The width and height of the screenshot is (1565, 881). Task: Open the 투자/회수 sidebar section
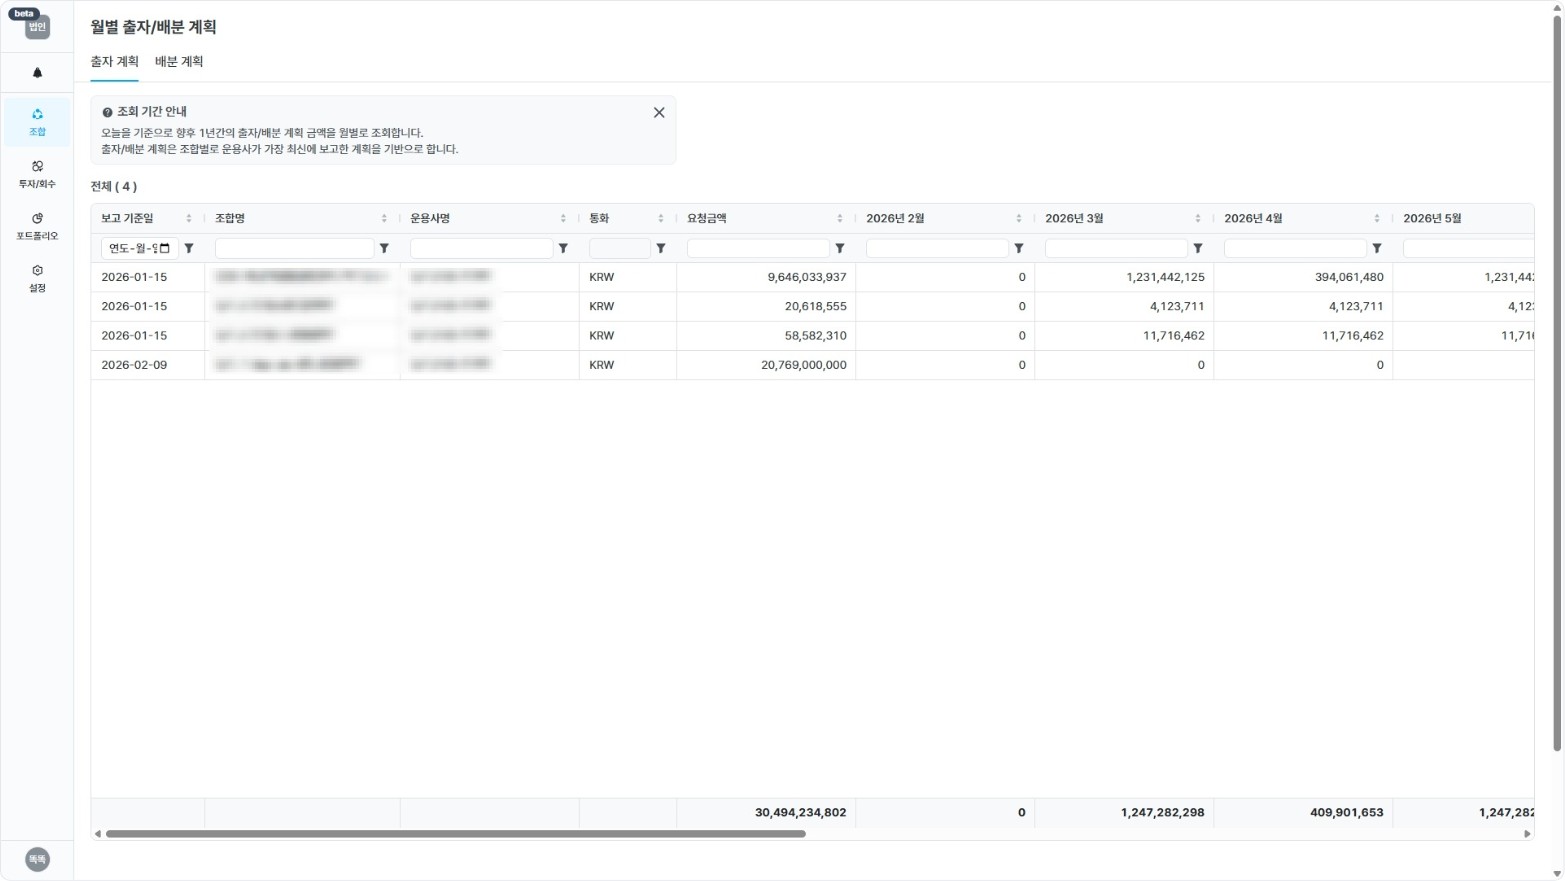click(x=37, y=174)
